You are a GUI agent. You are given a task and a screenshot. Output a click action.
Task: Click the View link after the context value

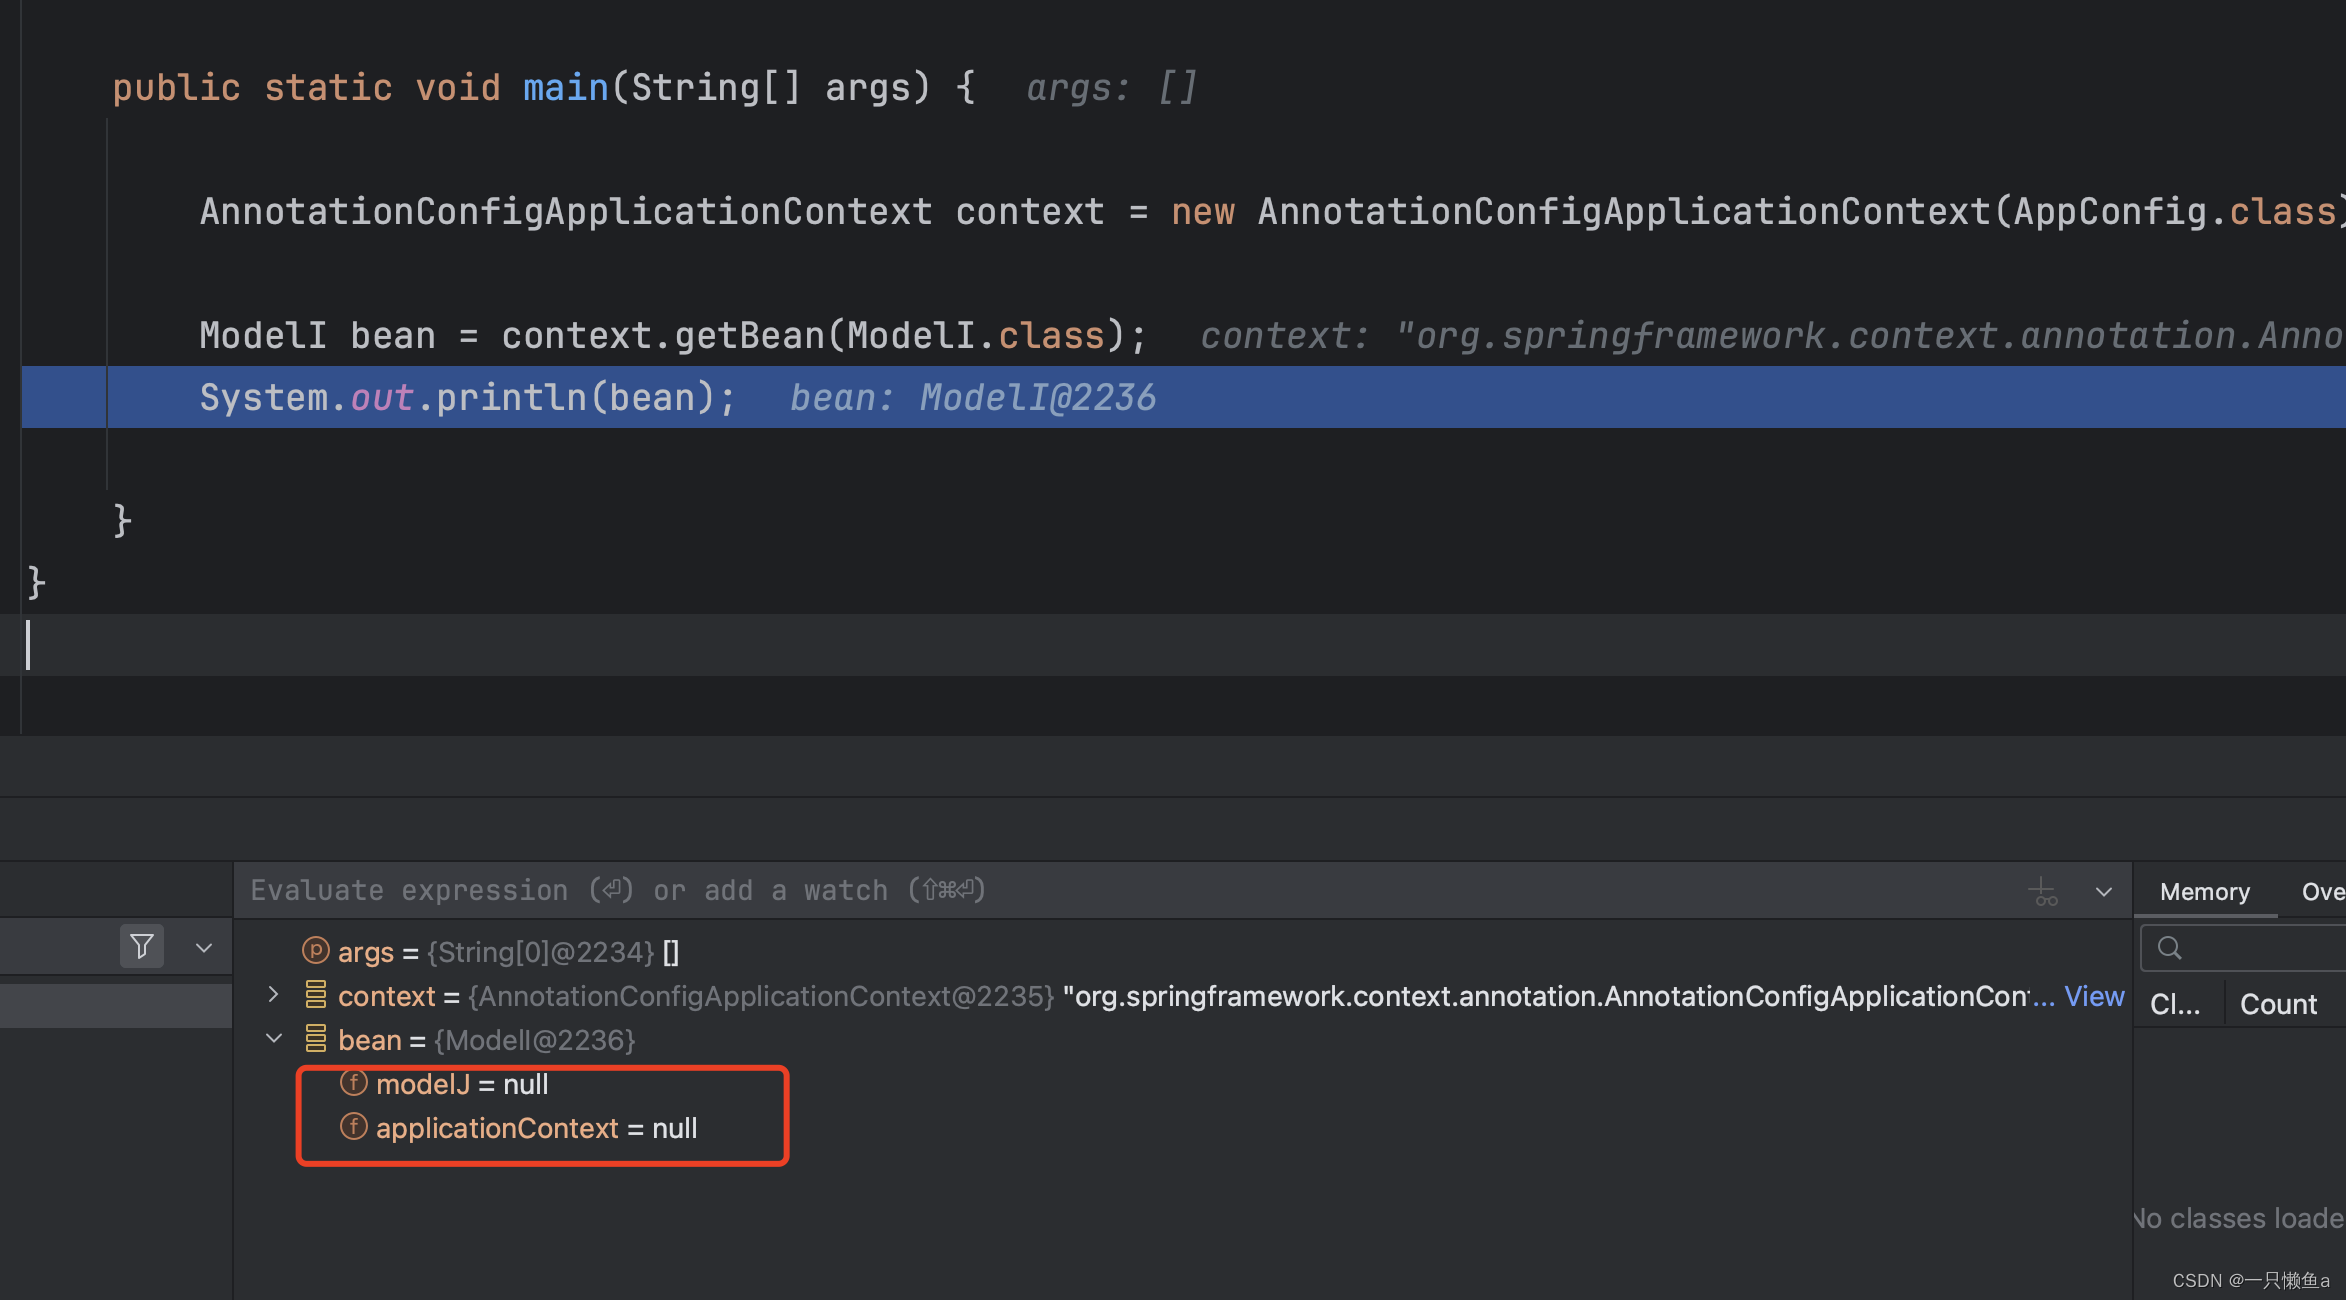tap(2094, 995)
